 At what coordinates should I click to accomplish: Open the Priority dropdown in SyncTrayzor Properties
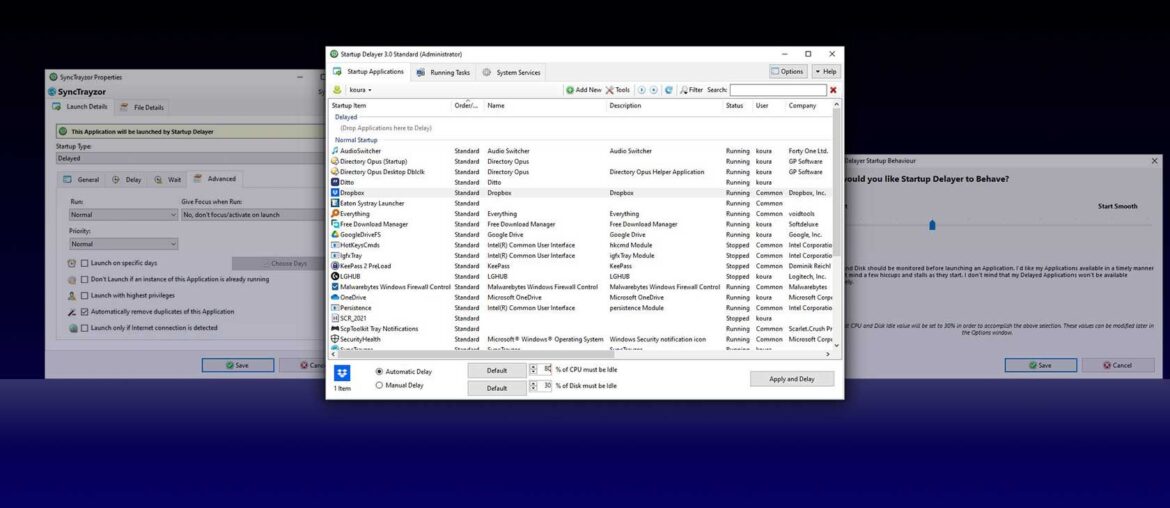click(124, 244)
